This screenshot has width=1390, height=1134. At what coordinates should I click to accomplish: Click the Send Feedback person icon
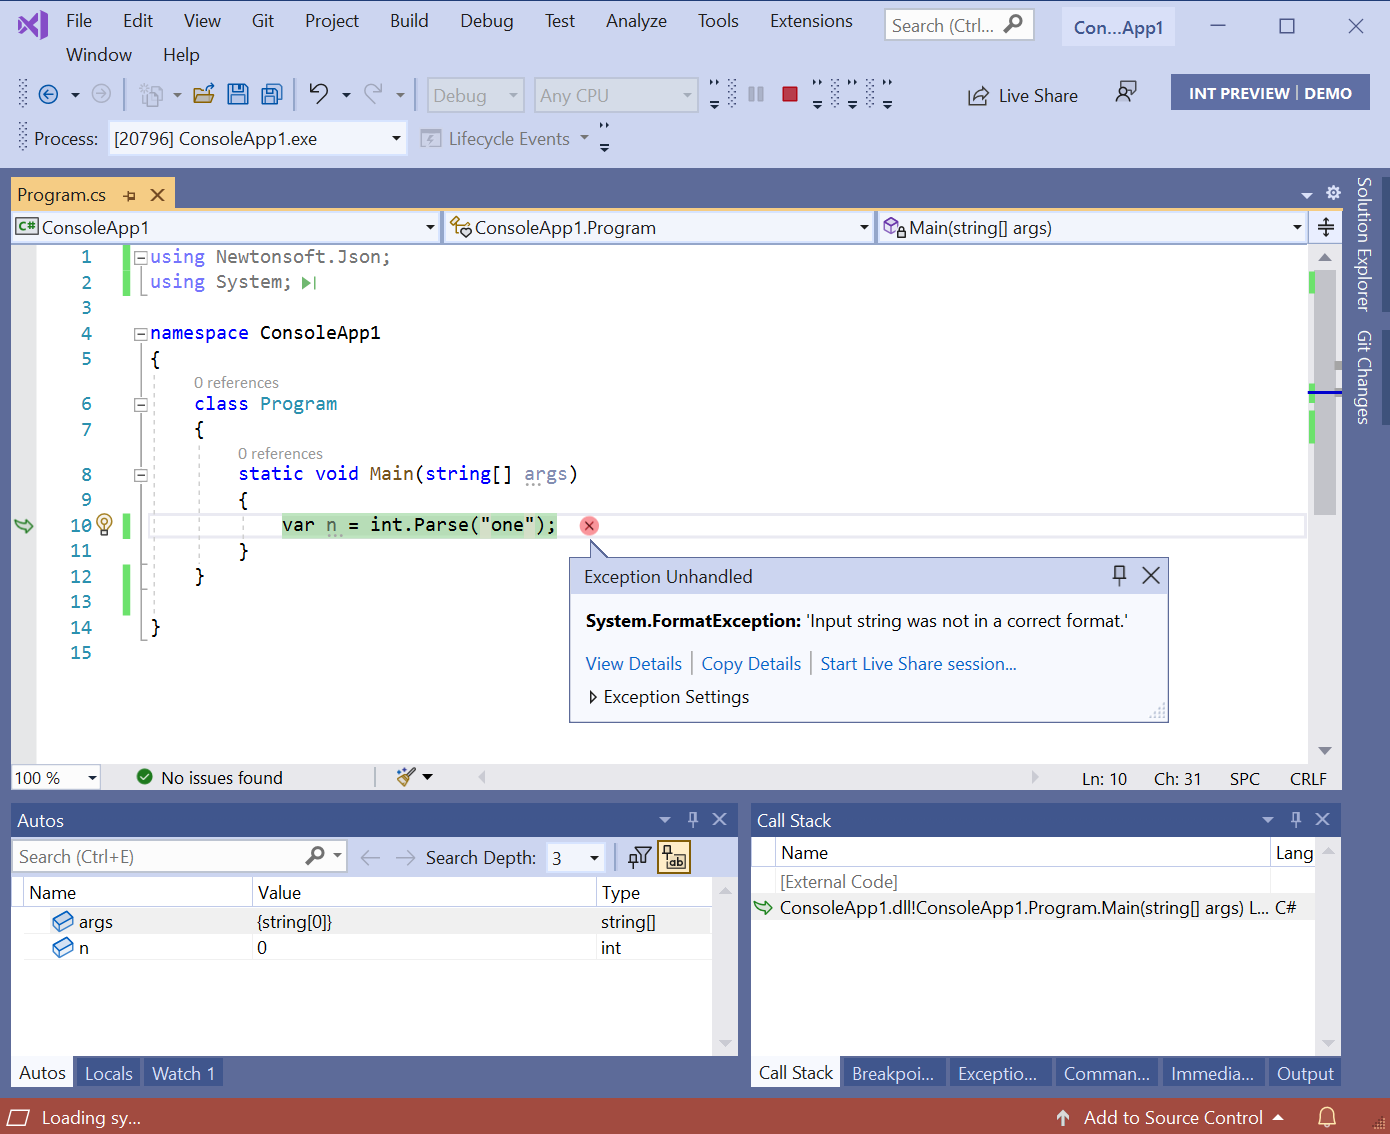tap(1126, 93)
